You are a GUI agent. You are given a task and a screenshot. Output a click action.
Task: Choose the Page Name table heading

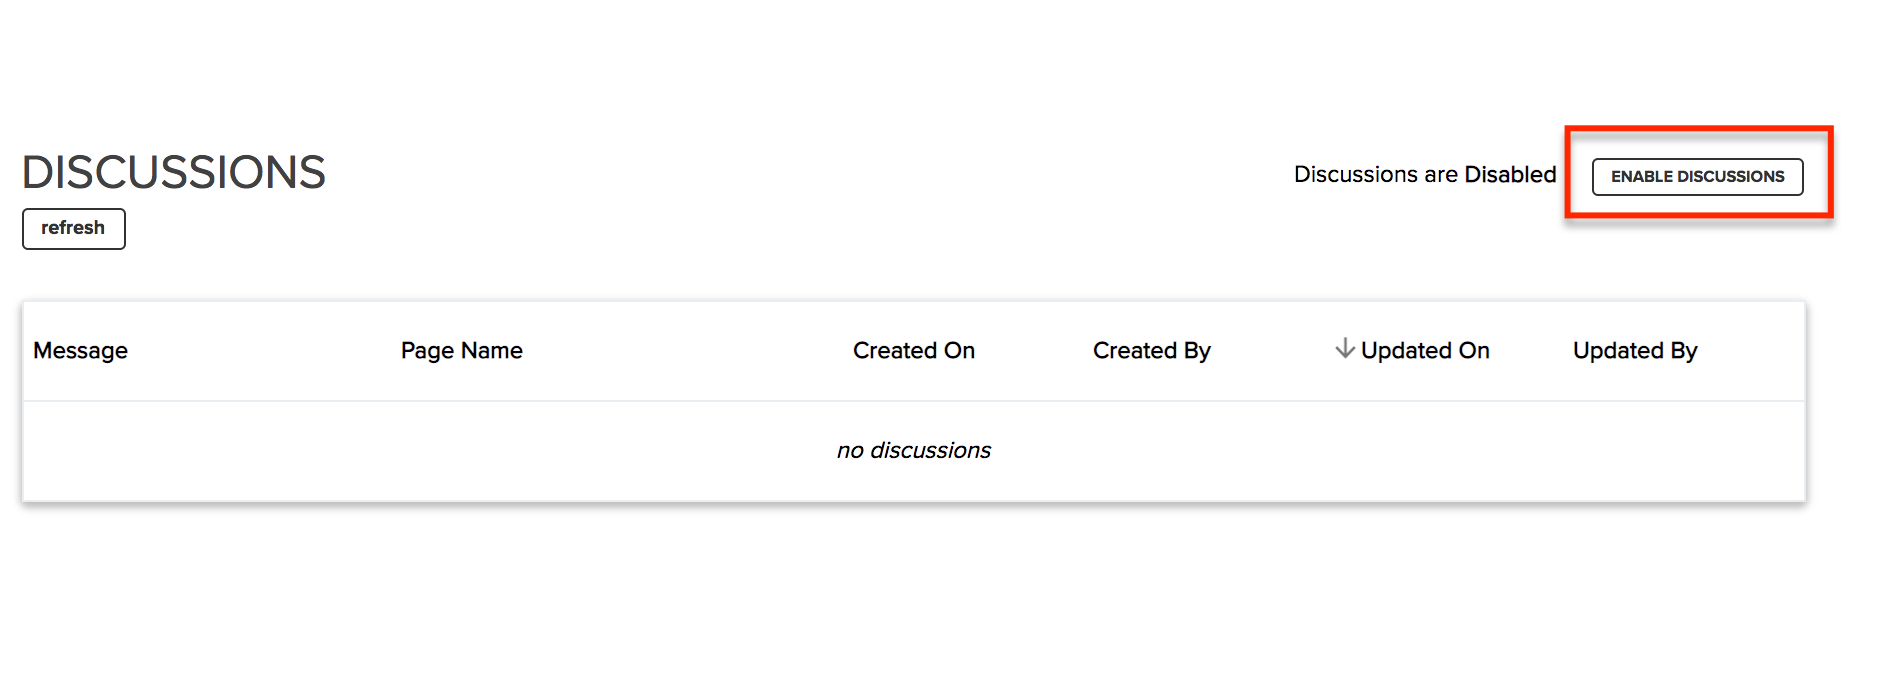pyautogui.click(x=461, y=351)
